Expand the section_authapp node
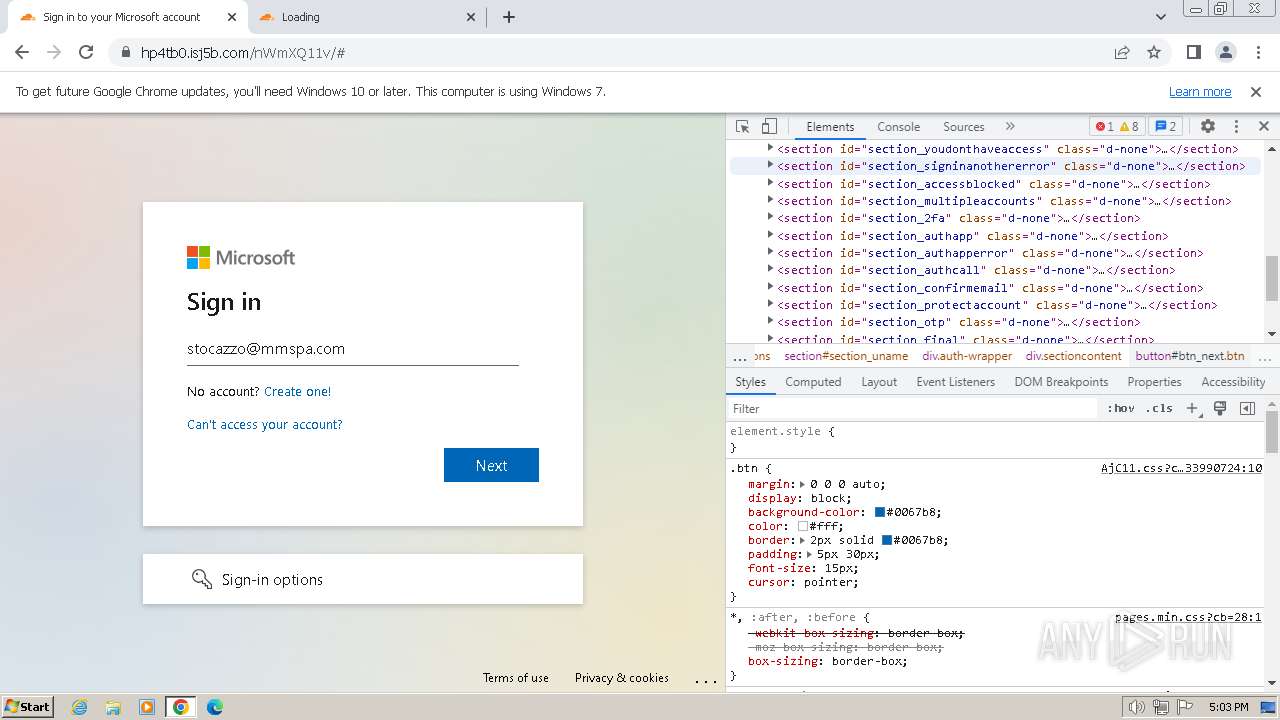Viewport: 1280px width, 720px height. coord(770,235)
